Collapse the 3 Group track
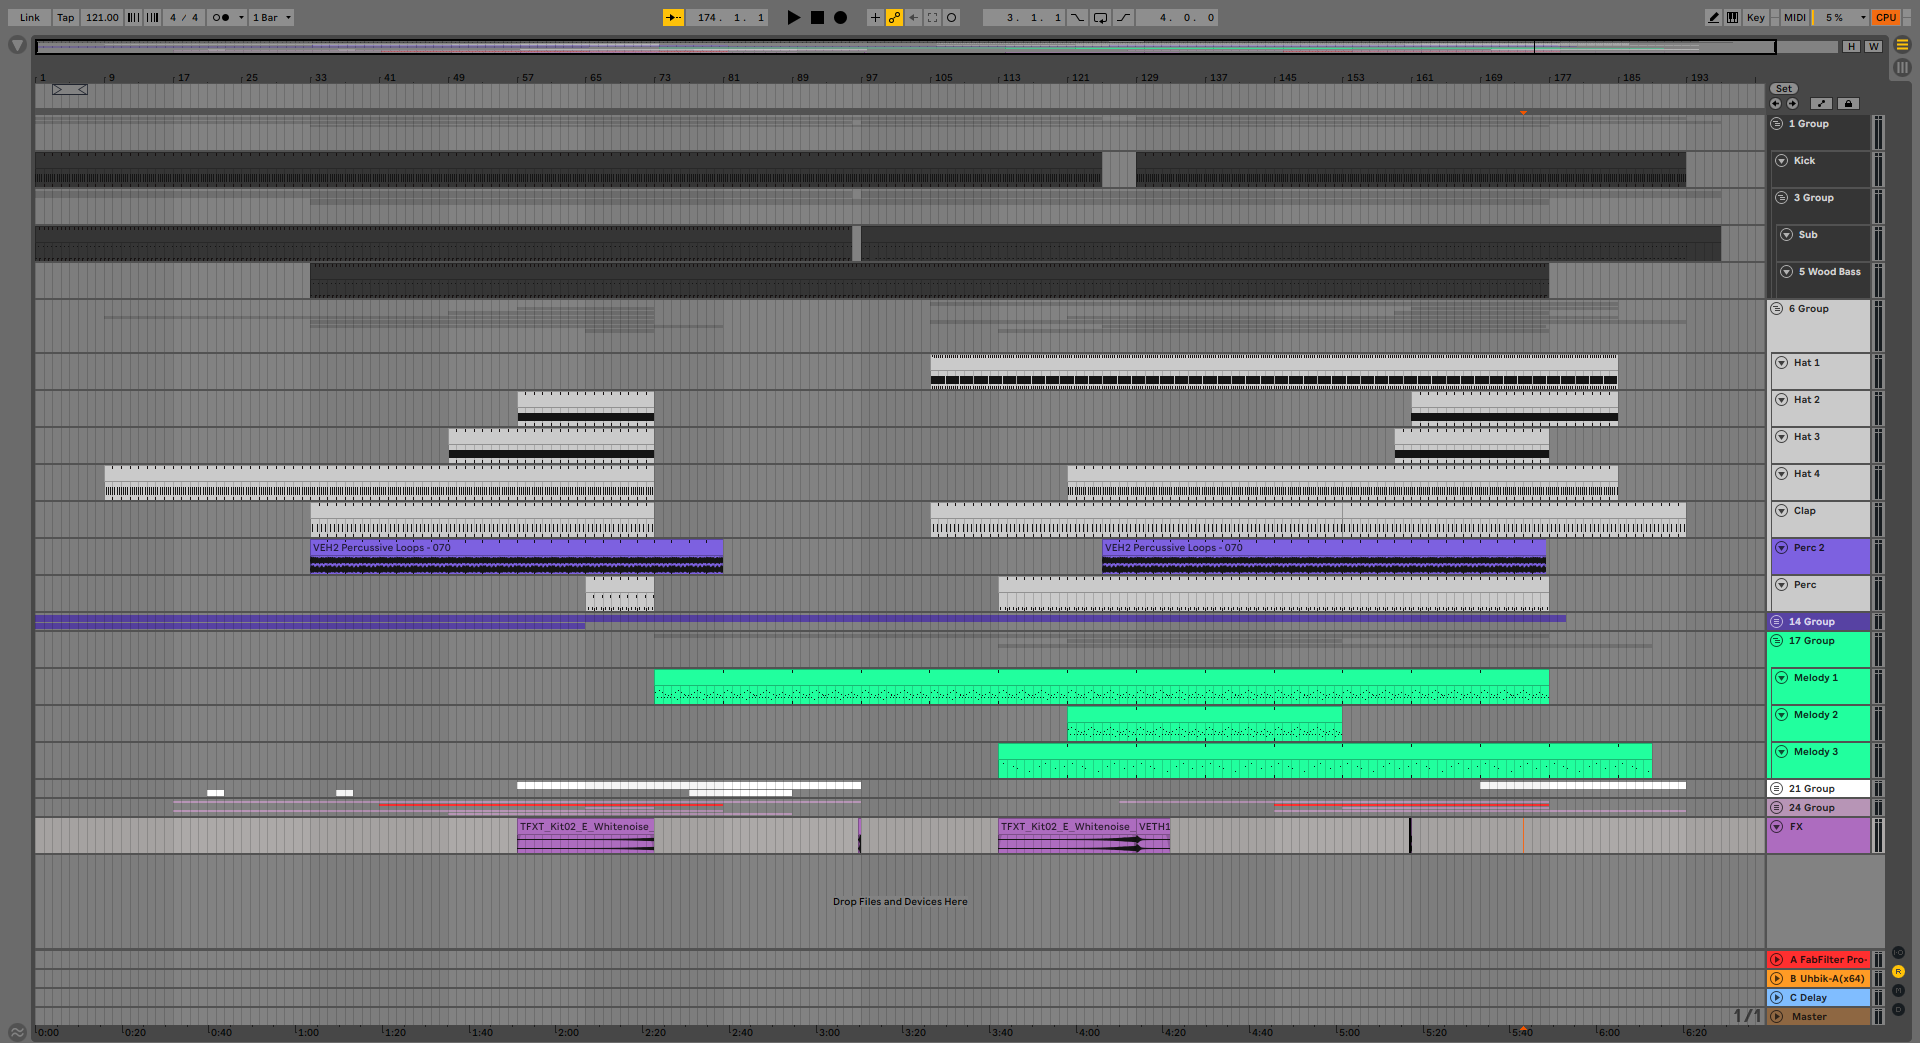The height and width of the screenshot is (1043, 1920). pos(1782,198)
